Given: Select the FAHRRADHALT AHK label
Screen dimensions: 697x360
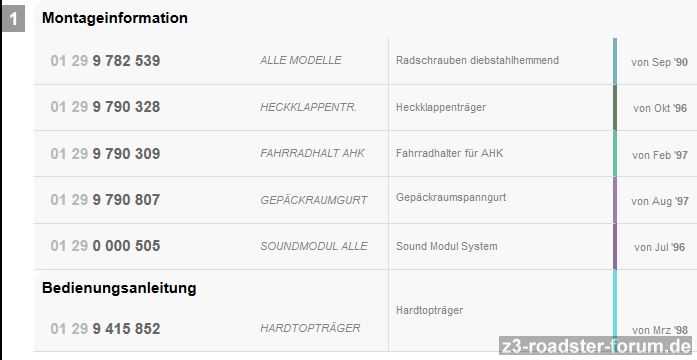Looking at the screenshot, I should coord(312,153).
